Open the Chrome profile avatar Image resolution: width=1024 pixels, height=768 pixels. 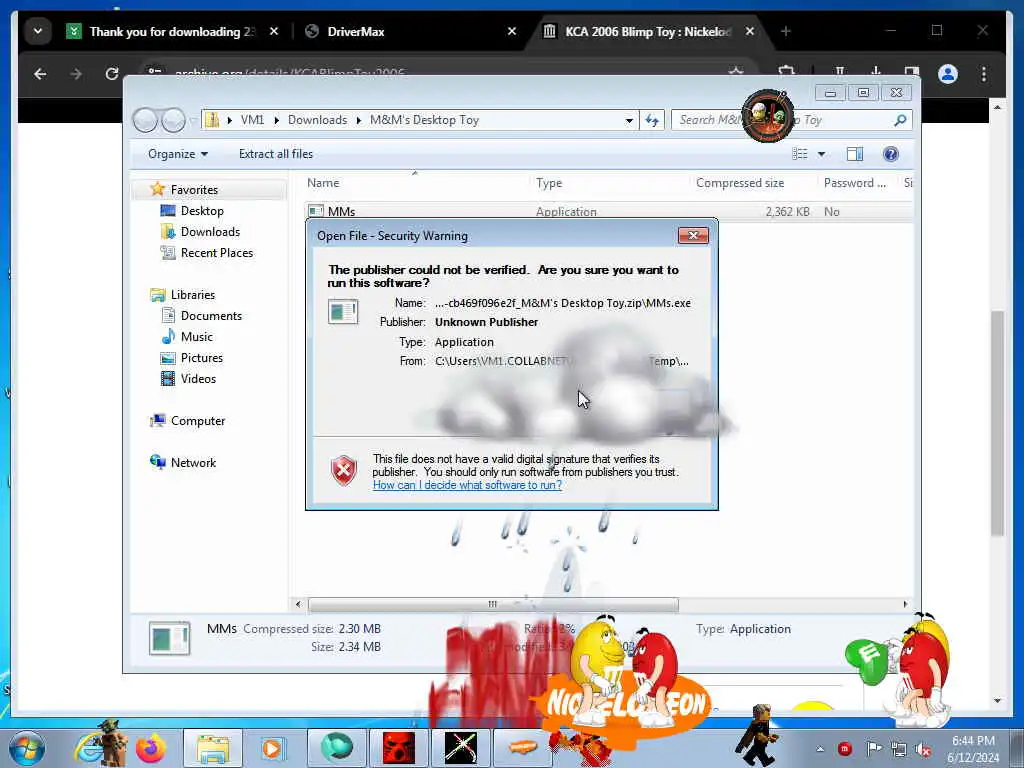coord(948,74)
